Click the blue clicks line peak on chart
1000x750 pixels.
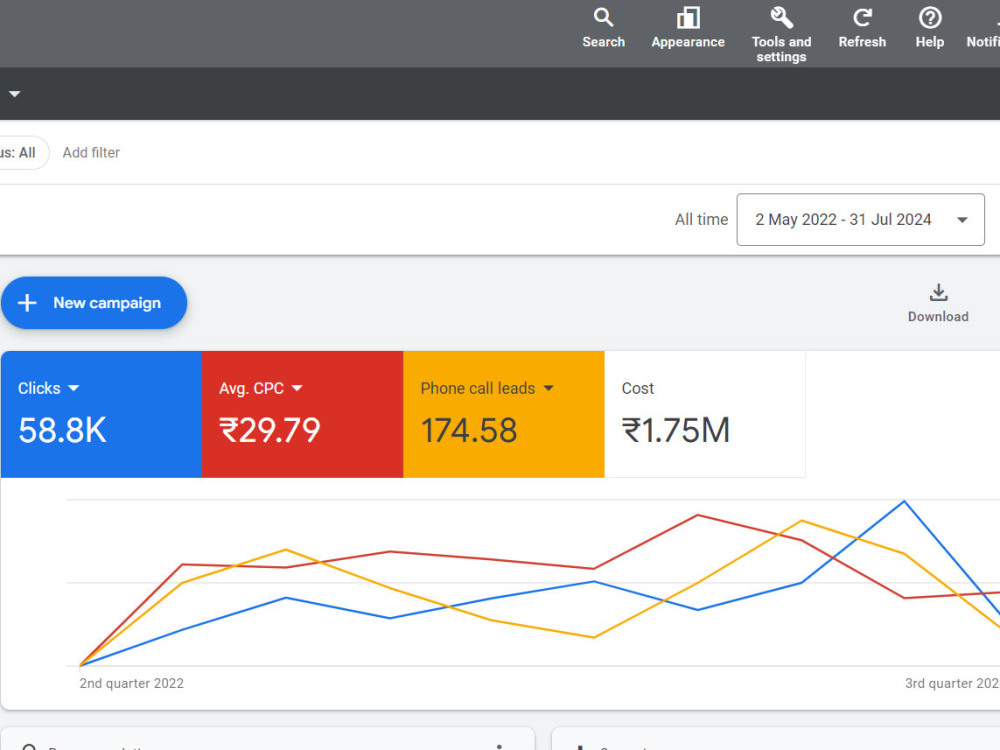coord(904,502)
